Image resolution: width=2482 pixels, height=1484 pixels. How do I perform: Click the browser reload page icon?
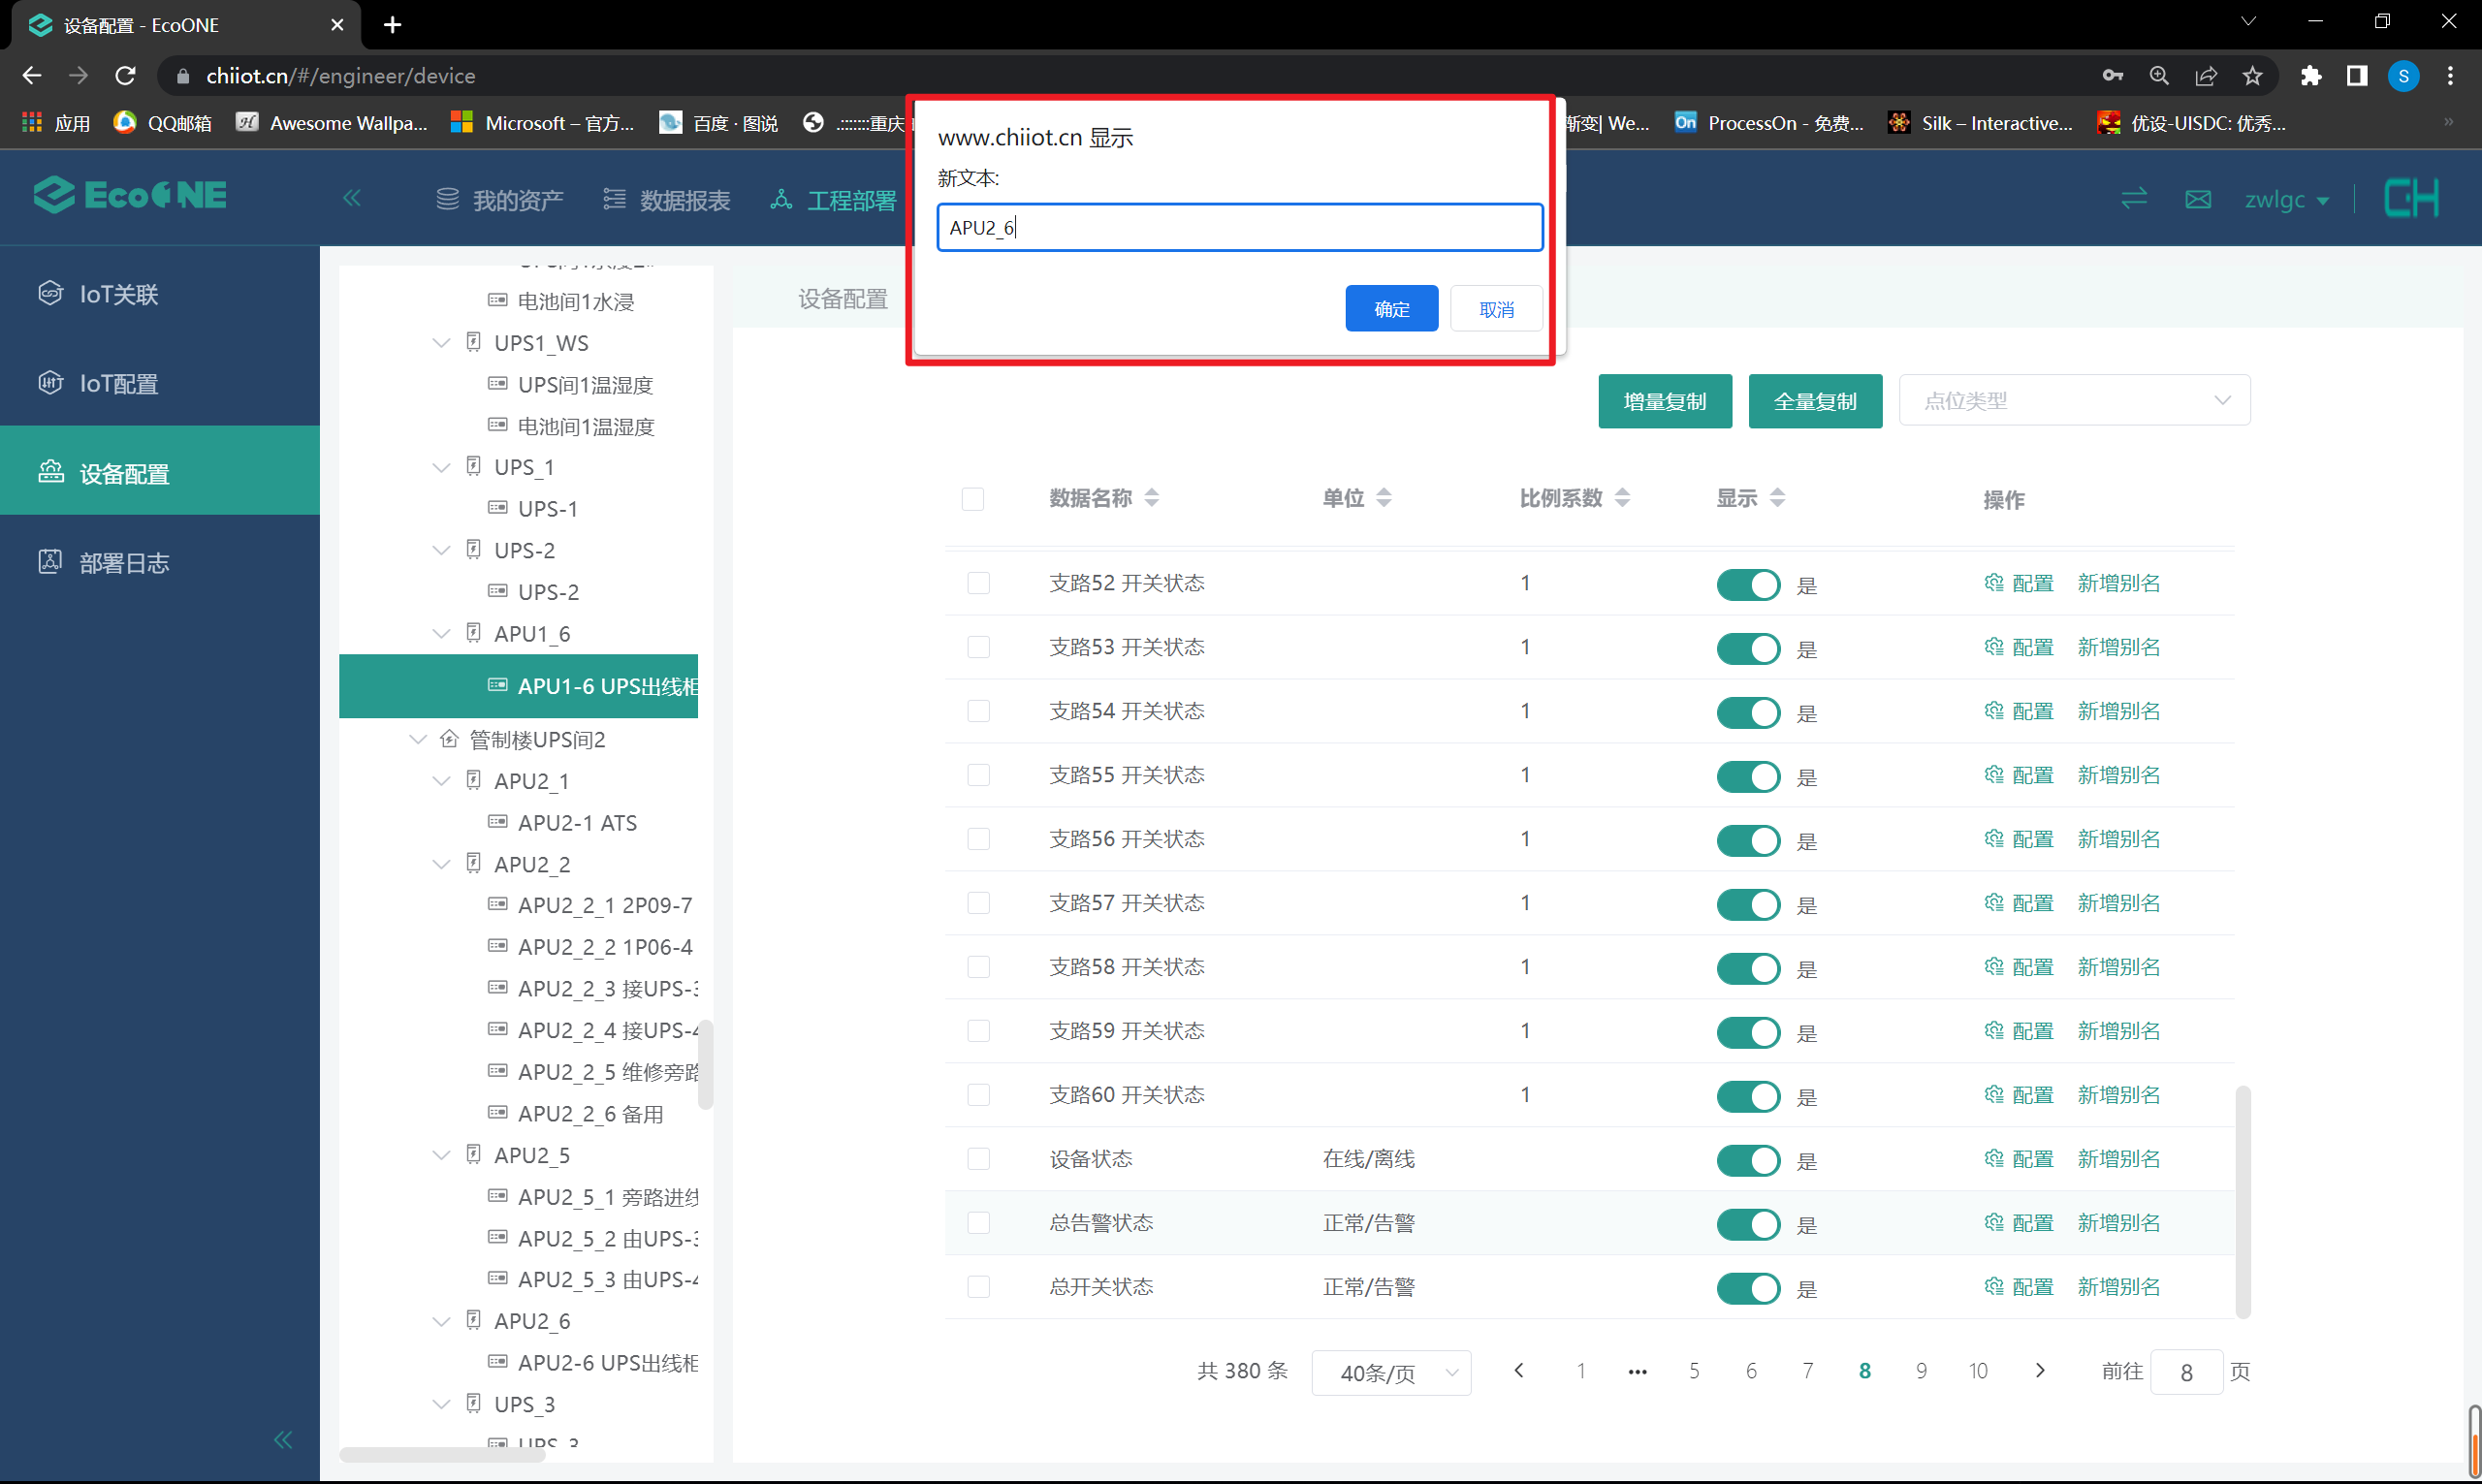coord(125,76)
